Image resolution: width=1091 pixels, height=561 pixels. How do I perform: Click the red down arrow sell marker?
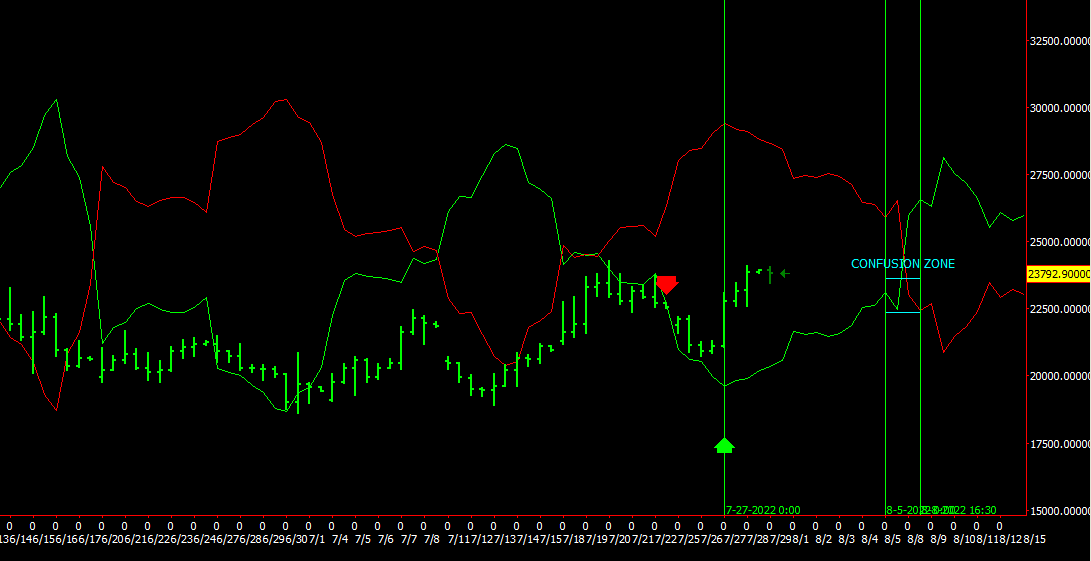click(x=667, y=285)
